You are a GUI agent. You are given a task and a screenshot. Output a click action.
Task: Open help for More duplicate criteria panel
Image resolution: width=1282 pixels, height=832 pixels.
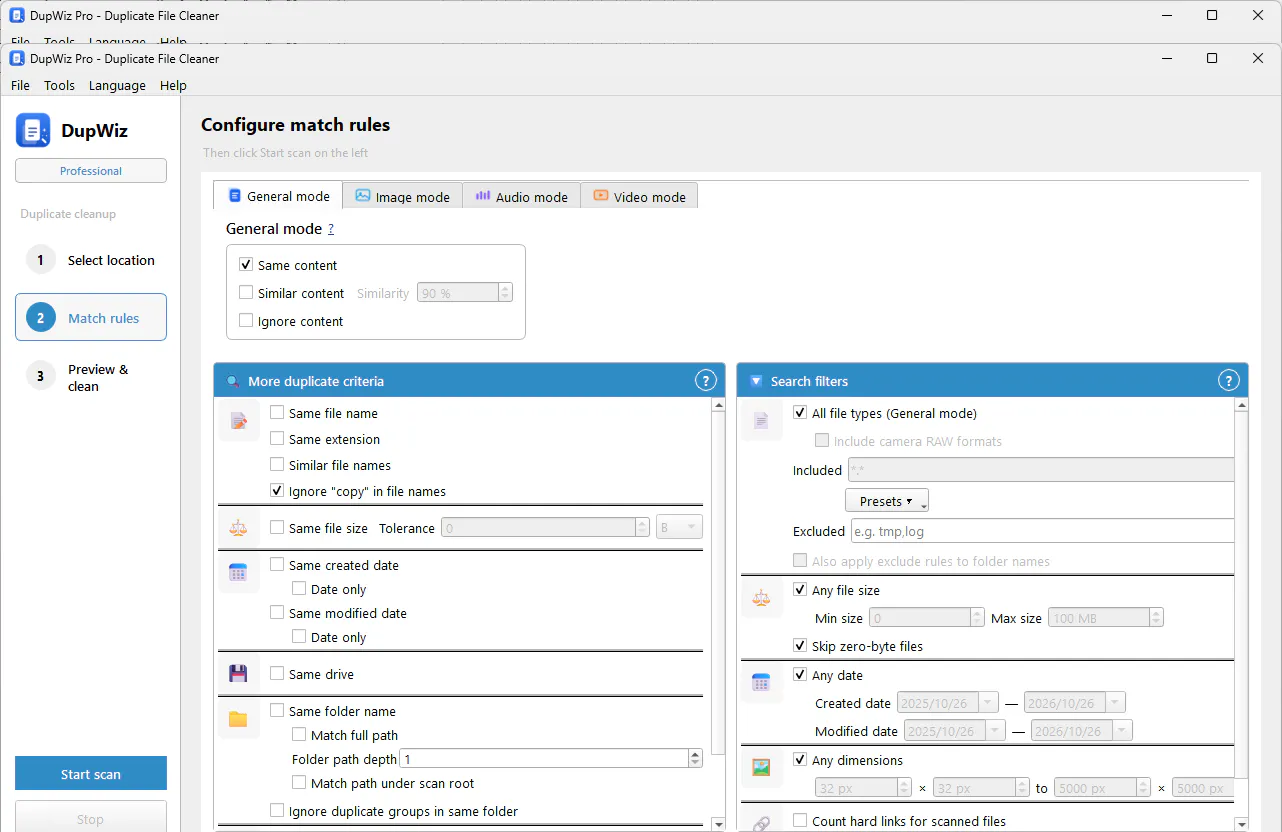coord(706,381)
